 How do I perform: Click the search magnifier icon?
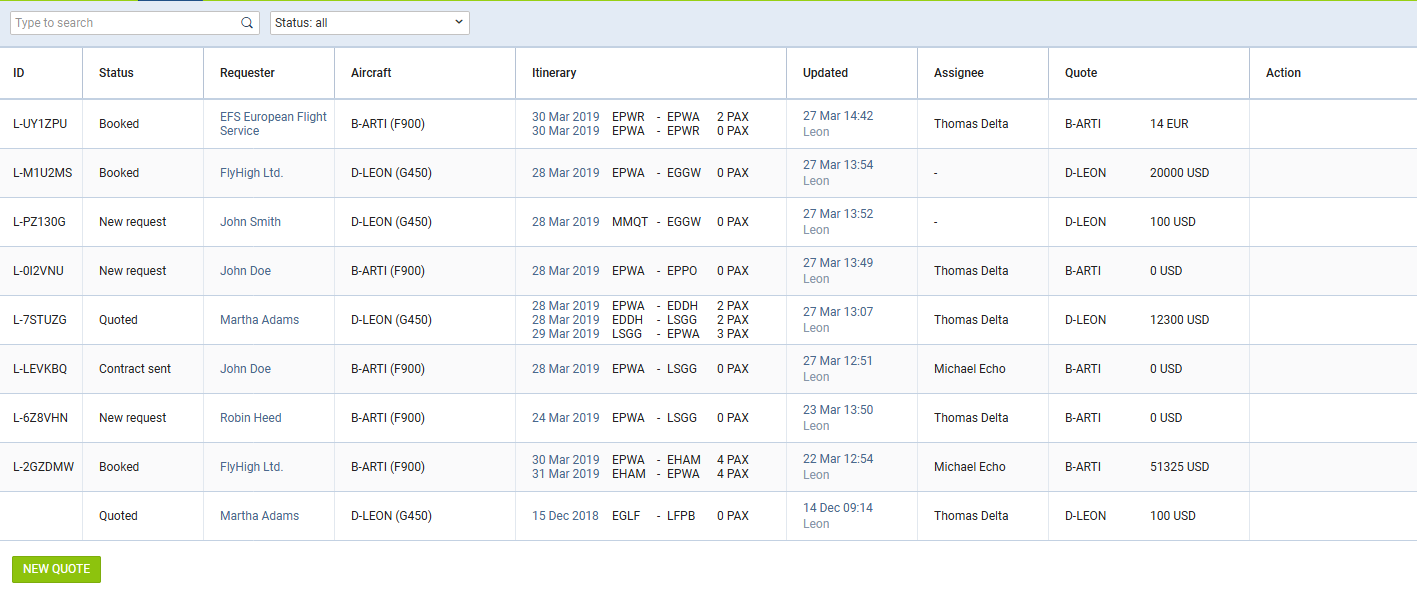[247, 23]
